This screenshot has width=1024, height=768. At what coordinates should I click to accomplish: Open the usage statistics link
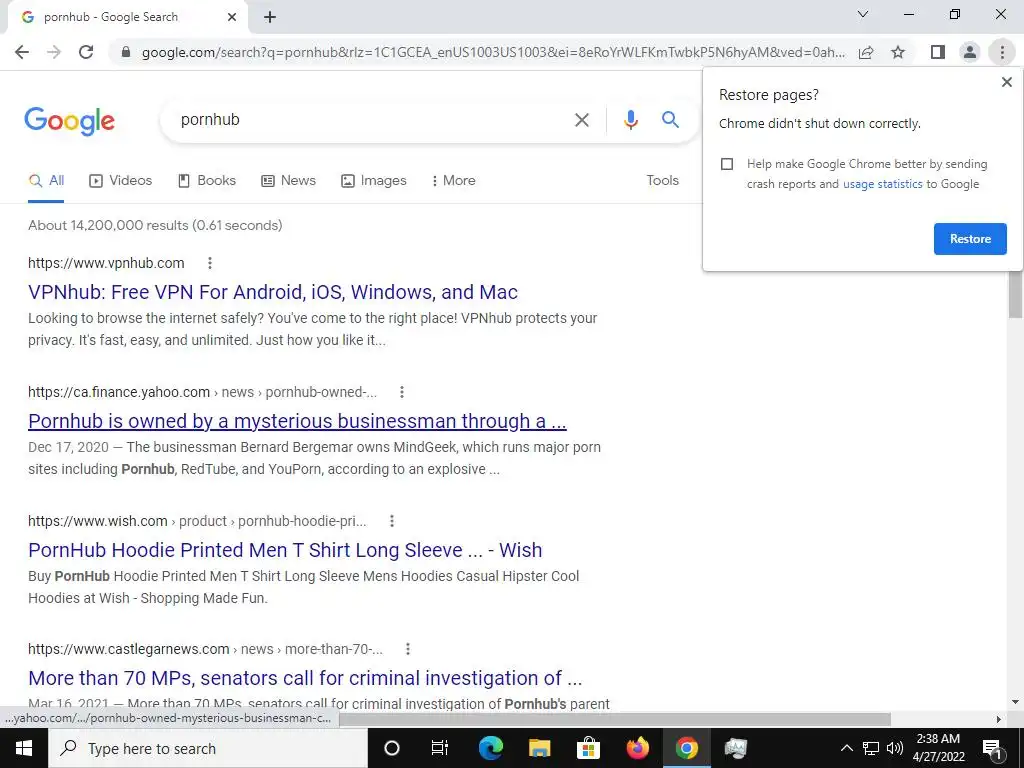pyautogui.click(x=882, y=184)
